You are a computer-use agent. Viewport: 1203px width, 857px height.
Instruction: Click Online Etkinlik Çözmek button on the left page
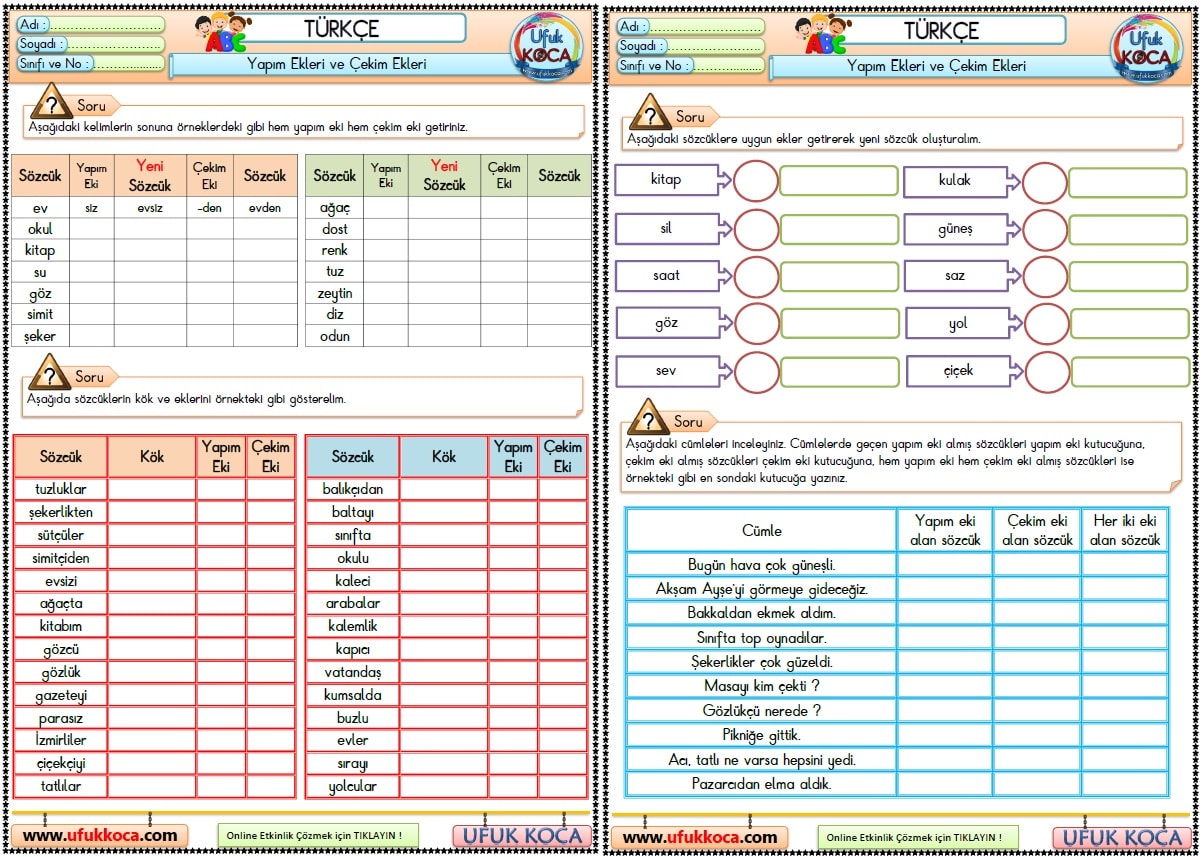pos(318,836)
